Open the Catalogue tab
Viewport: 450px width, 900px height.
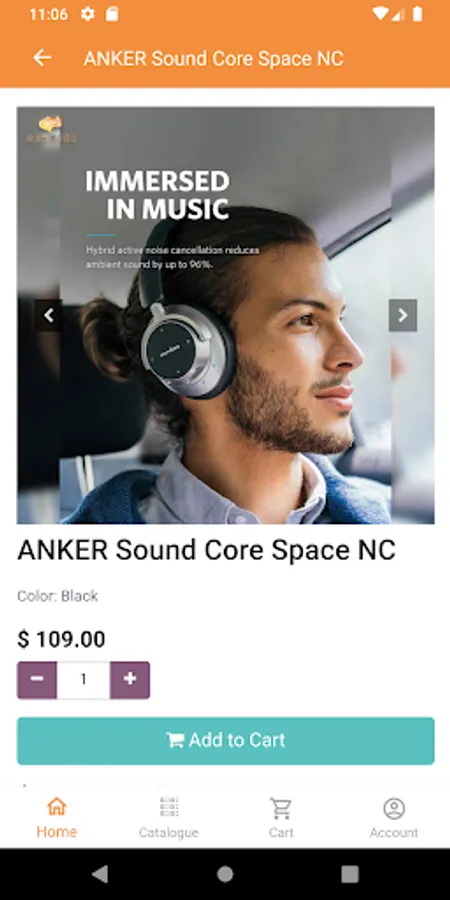tap(169, 818)
